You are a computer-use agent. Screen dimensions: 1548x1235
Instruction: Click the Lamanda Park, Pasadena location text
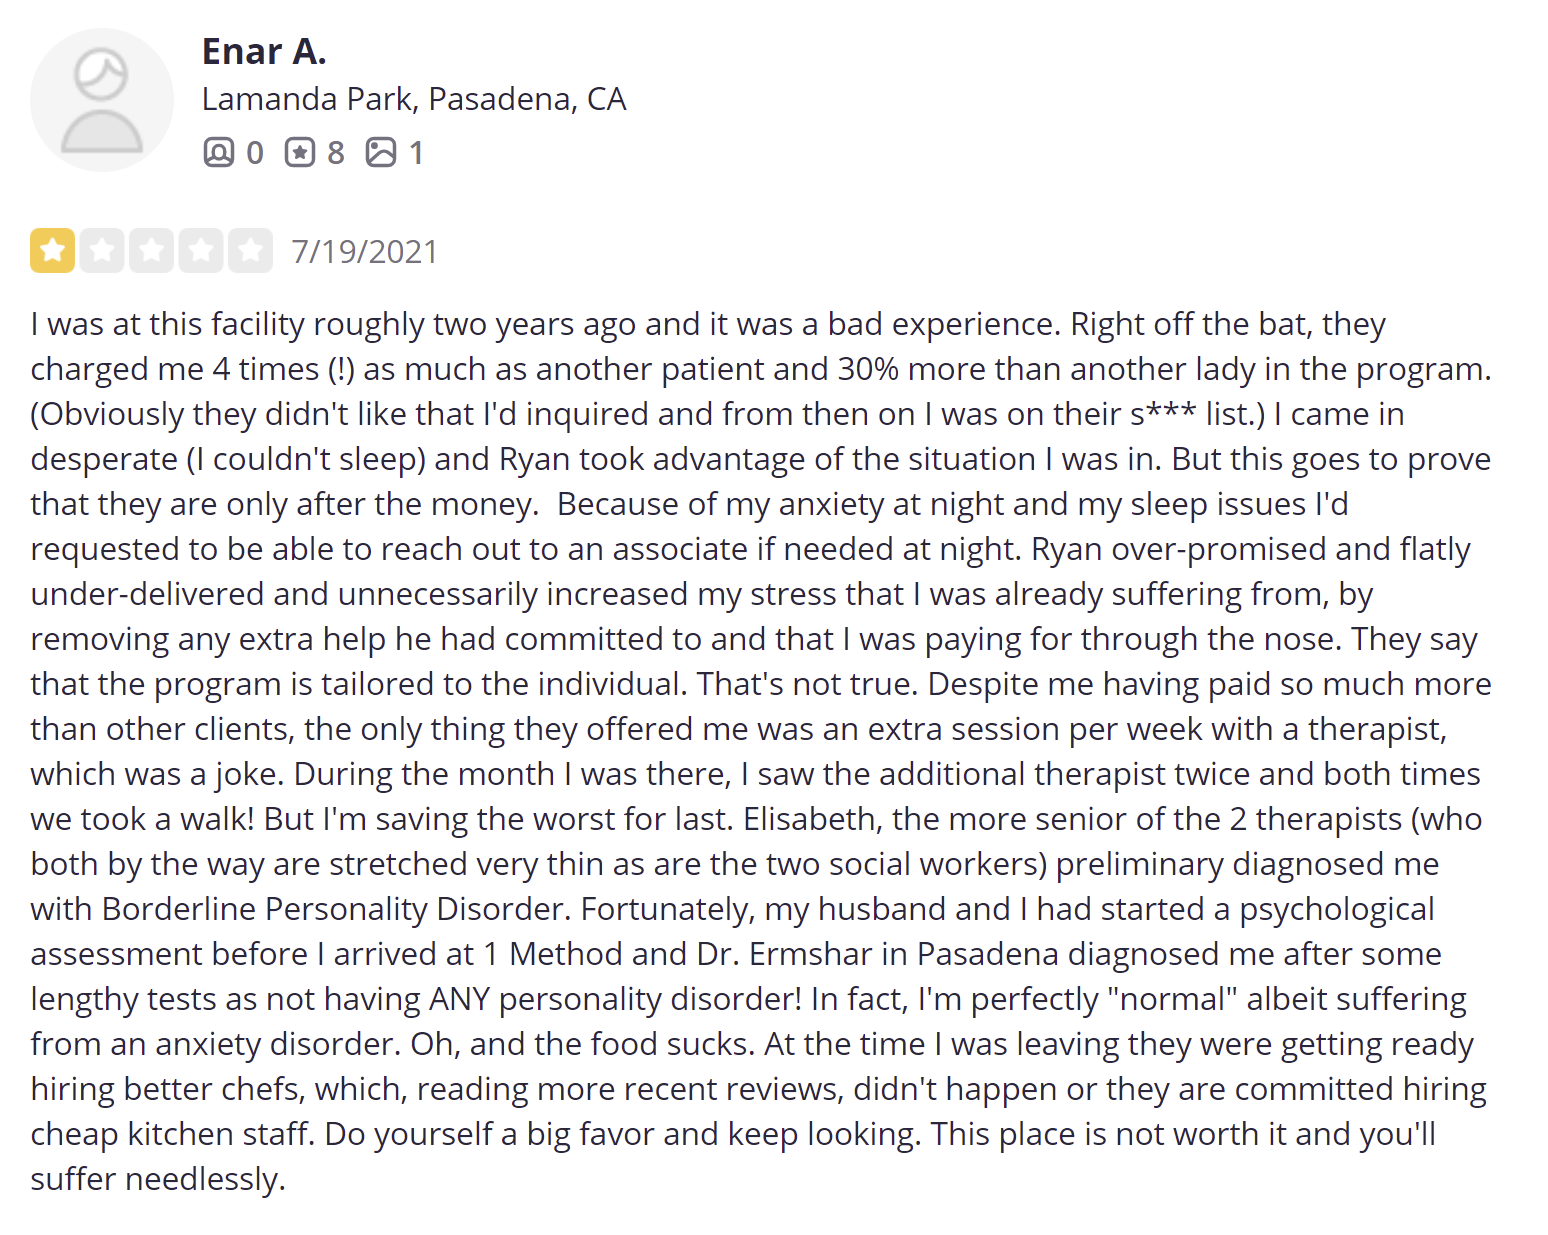(x=413, y=99)
